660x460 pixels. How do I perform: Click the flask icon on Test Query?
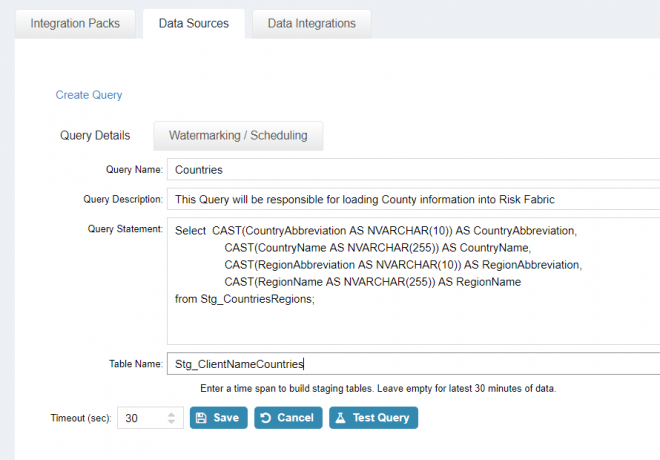point(340,418)
